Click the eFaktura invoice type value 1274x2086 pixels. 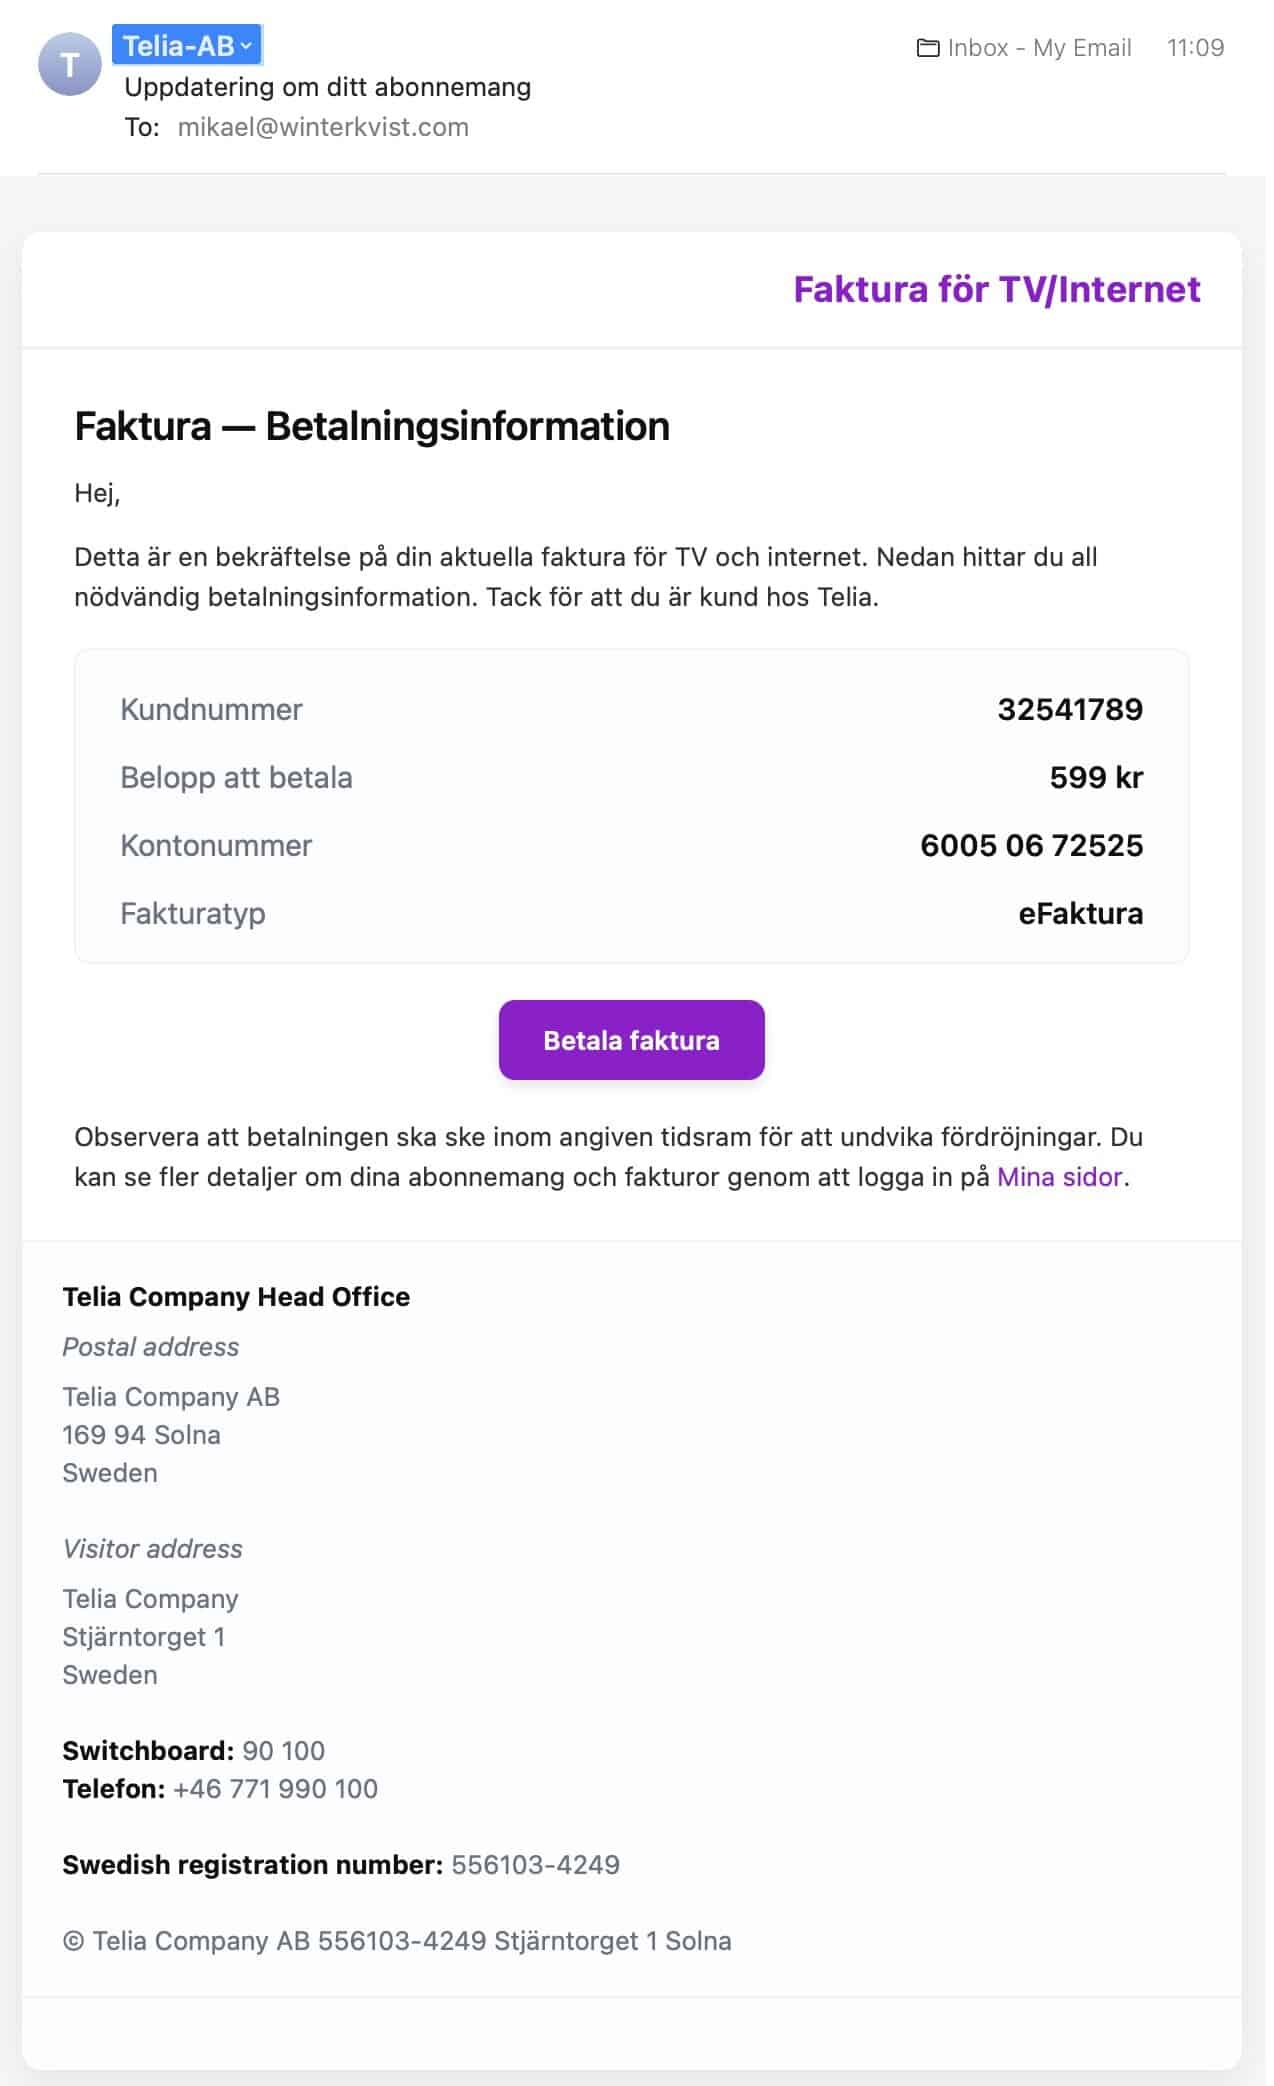tap(1080, 913)
